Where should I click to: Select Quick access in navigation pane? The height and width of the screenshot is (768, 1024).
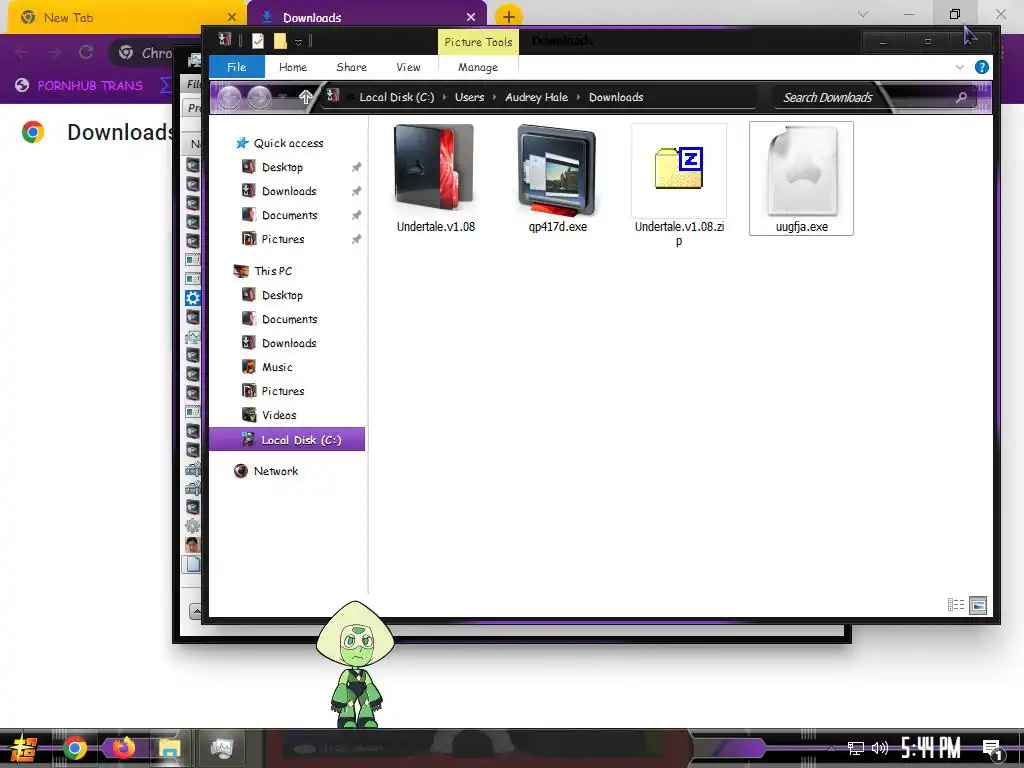(x=279, y=143)
